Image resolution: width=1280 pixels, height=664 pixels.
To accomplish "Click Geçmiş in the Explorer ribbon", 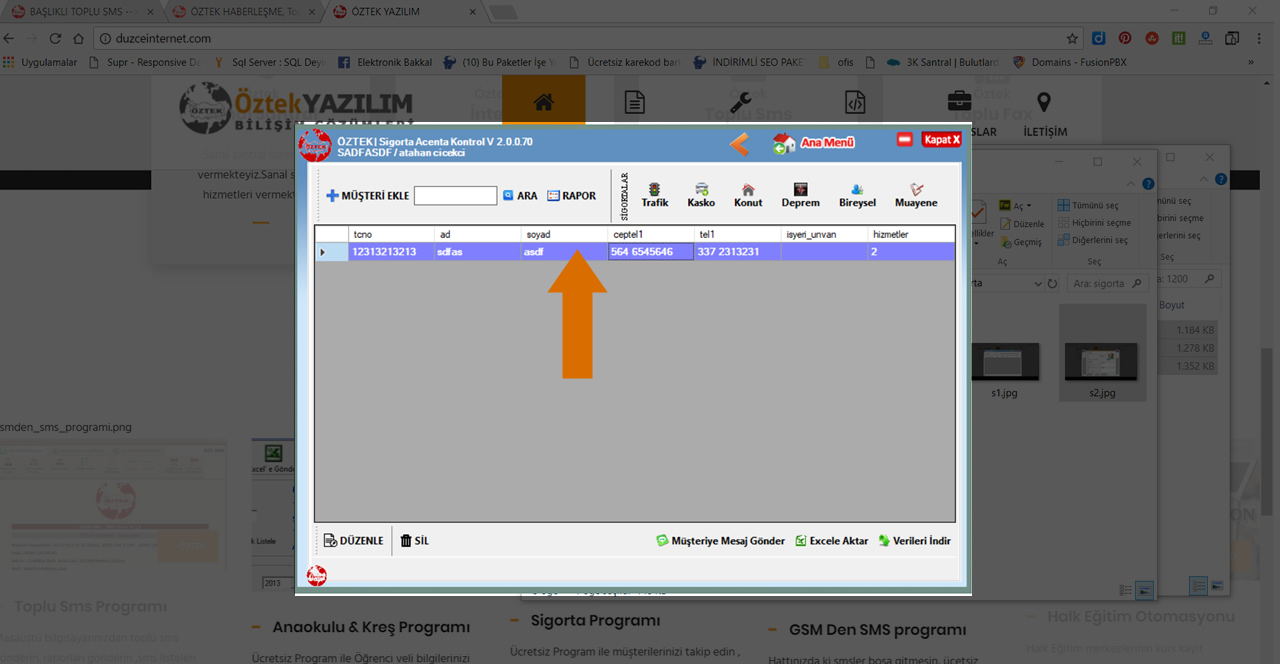I will tap(1021, 242).
